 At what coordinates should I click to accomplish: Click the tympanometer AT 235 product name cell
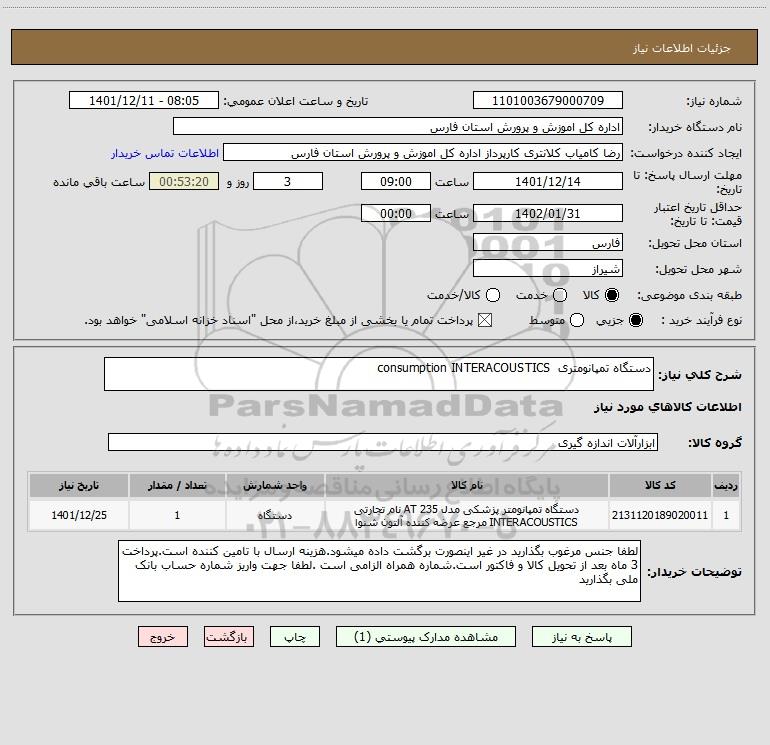[467, 515]
